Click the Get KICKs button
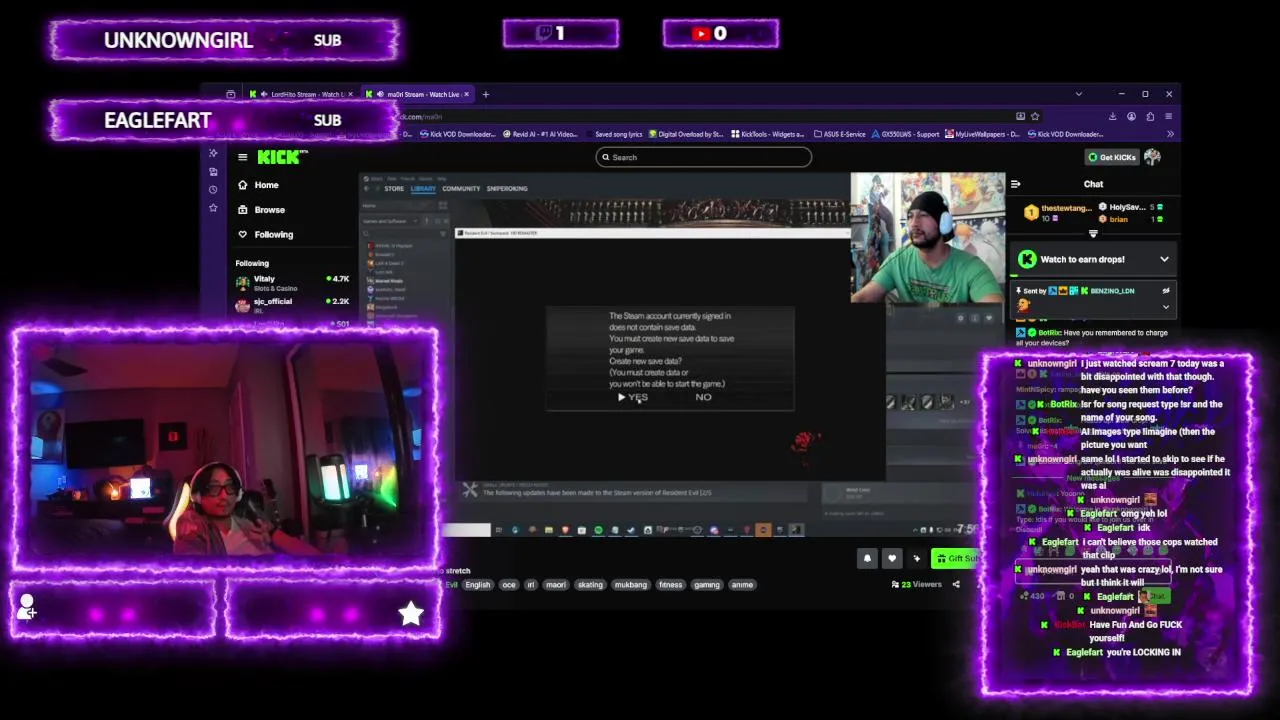 point(1112,157)
